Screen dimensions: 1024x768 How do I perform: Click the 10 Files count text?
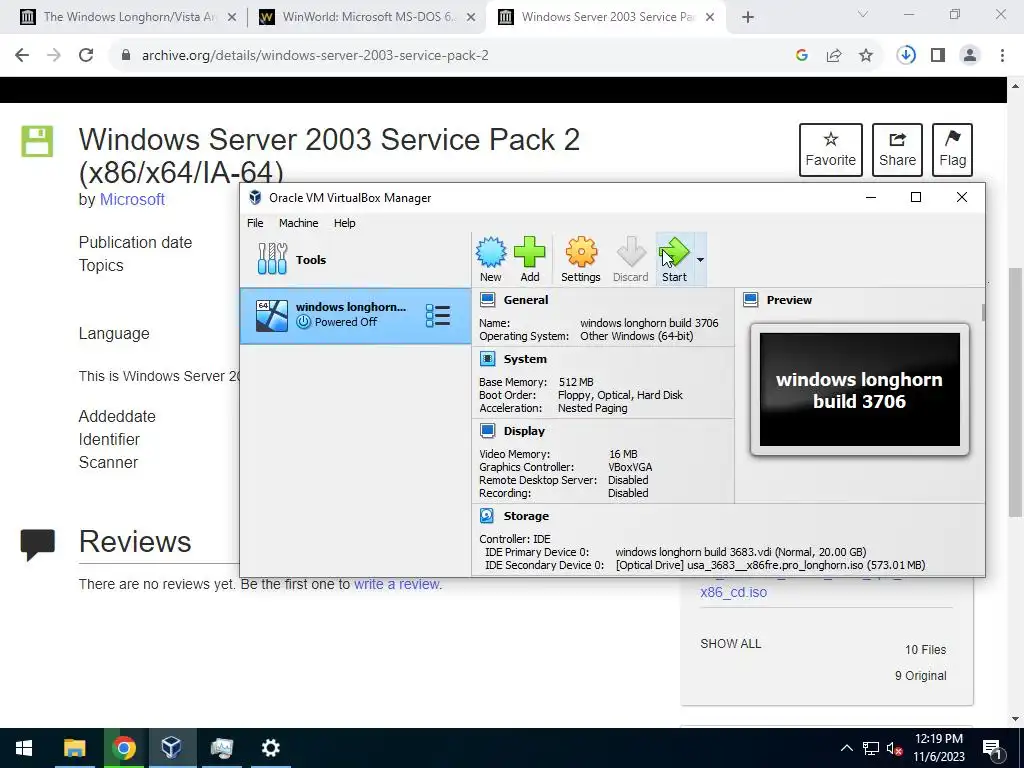pyautogui.click(x=925, y=650)
